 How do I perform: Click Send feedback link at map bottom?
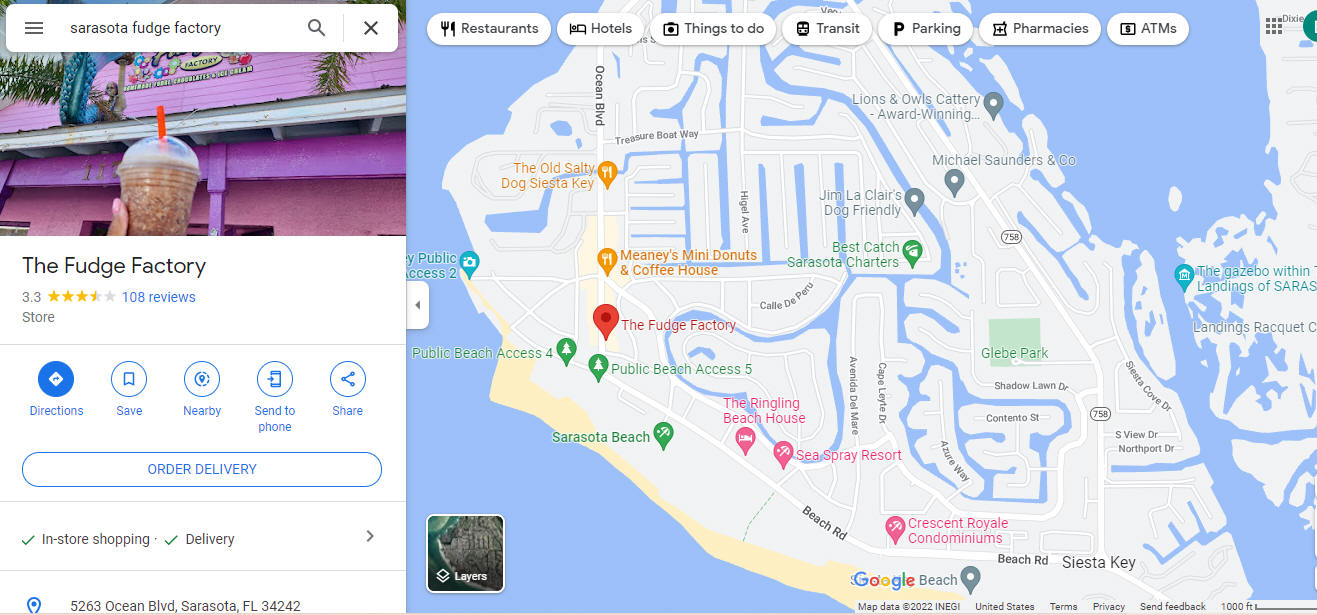pos(1172,607)
